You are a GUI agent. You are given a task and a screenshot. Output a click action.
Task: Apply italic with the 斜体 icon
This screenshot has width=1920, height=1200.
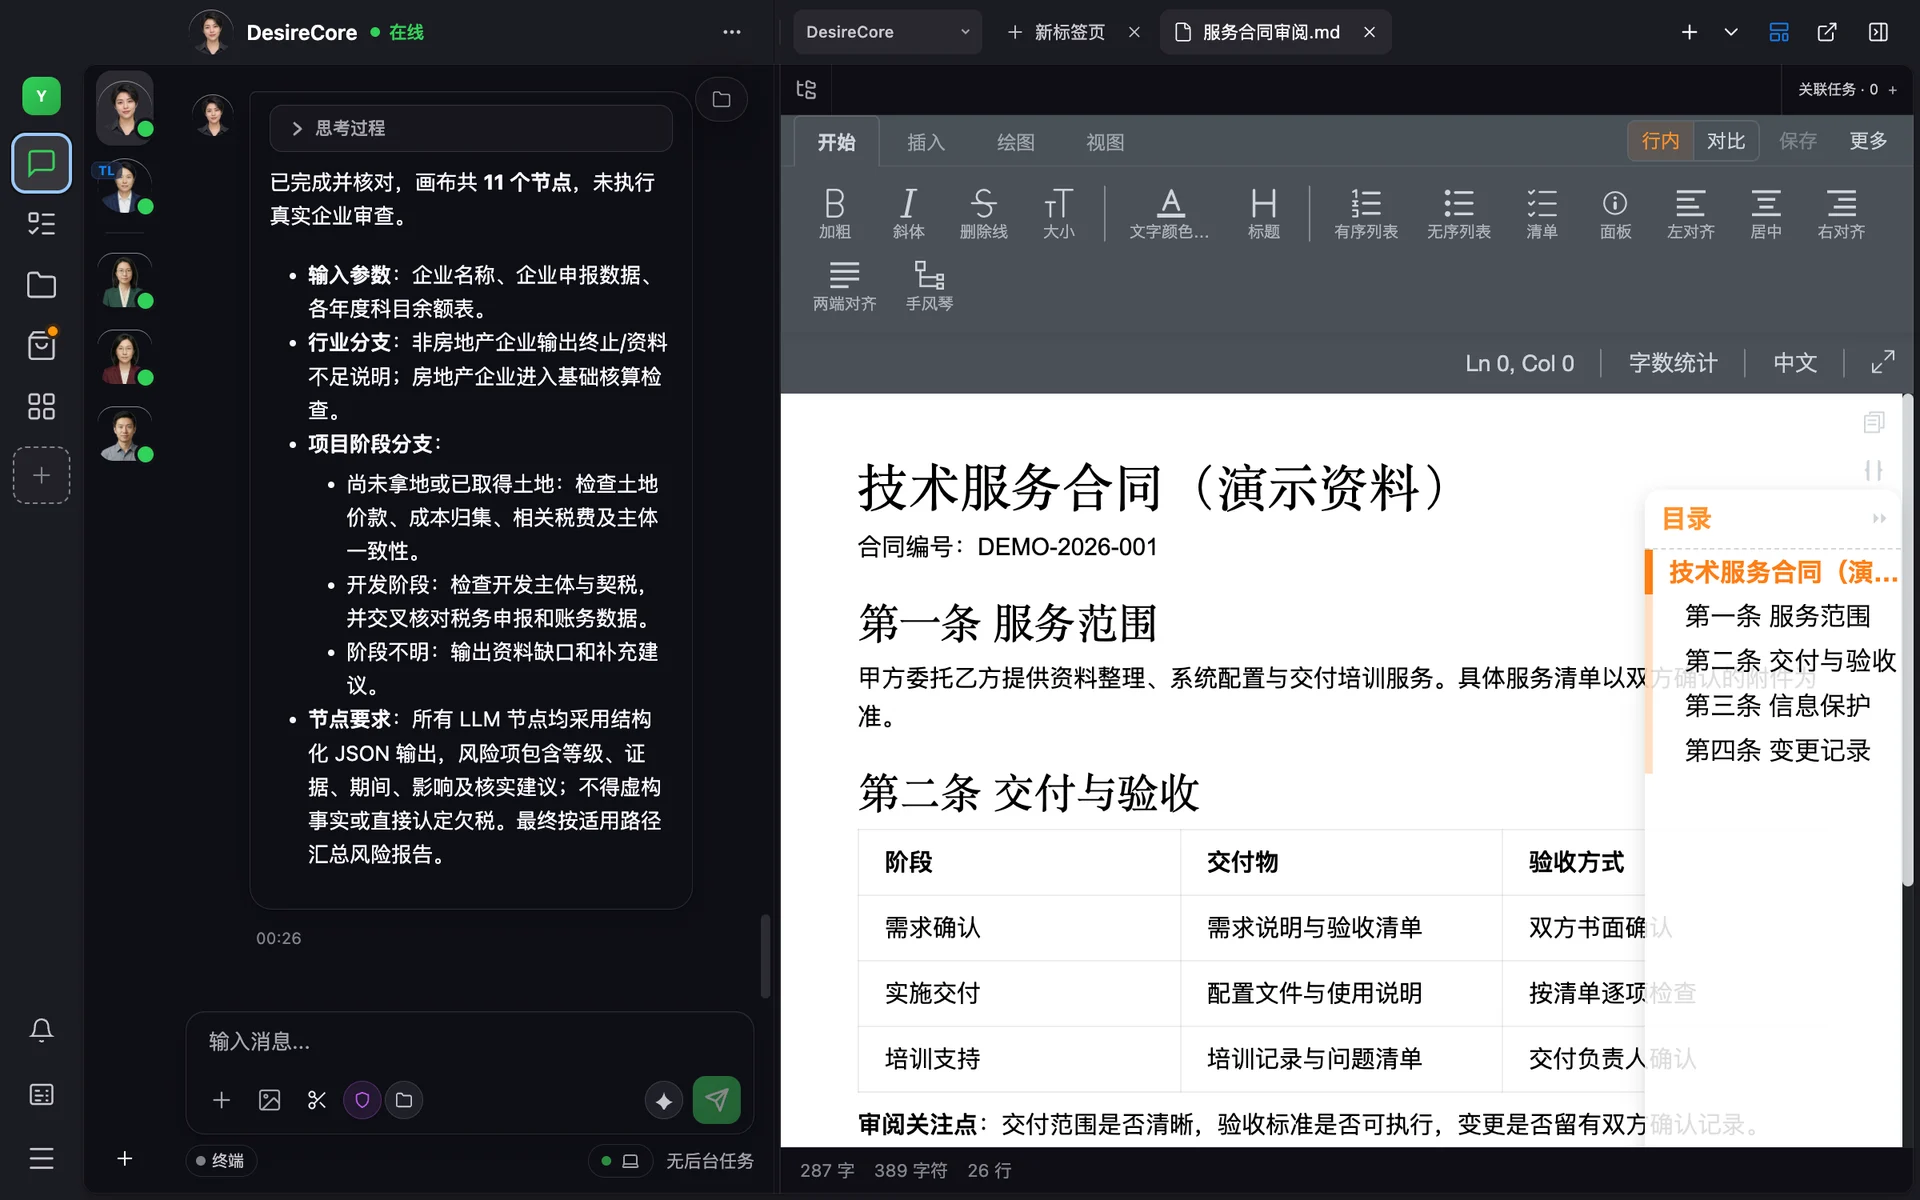(908, 214)
